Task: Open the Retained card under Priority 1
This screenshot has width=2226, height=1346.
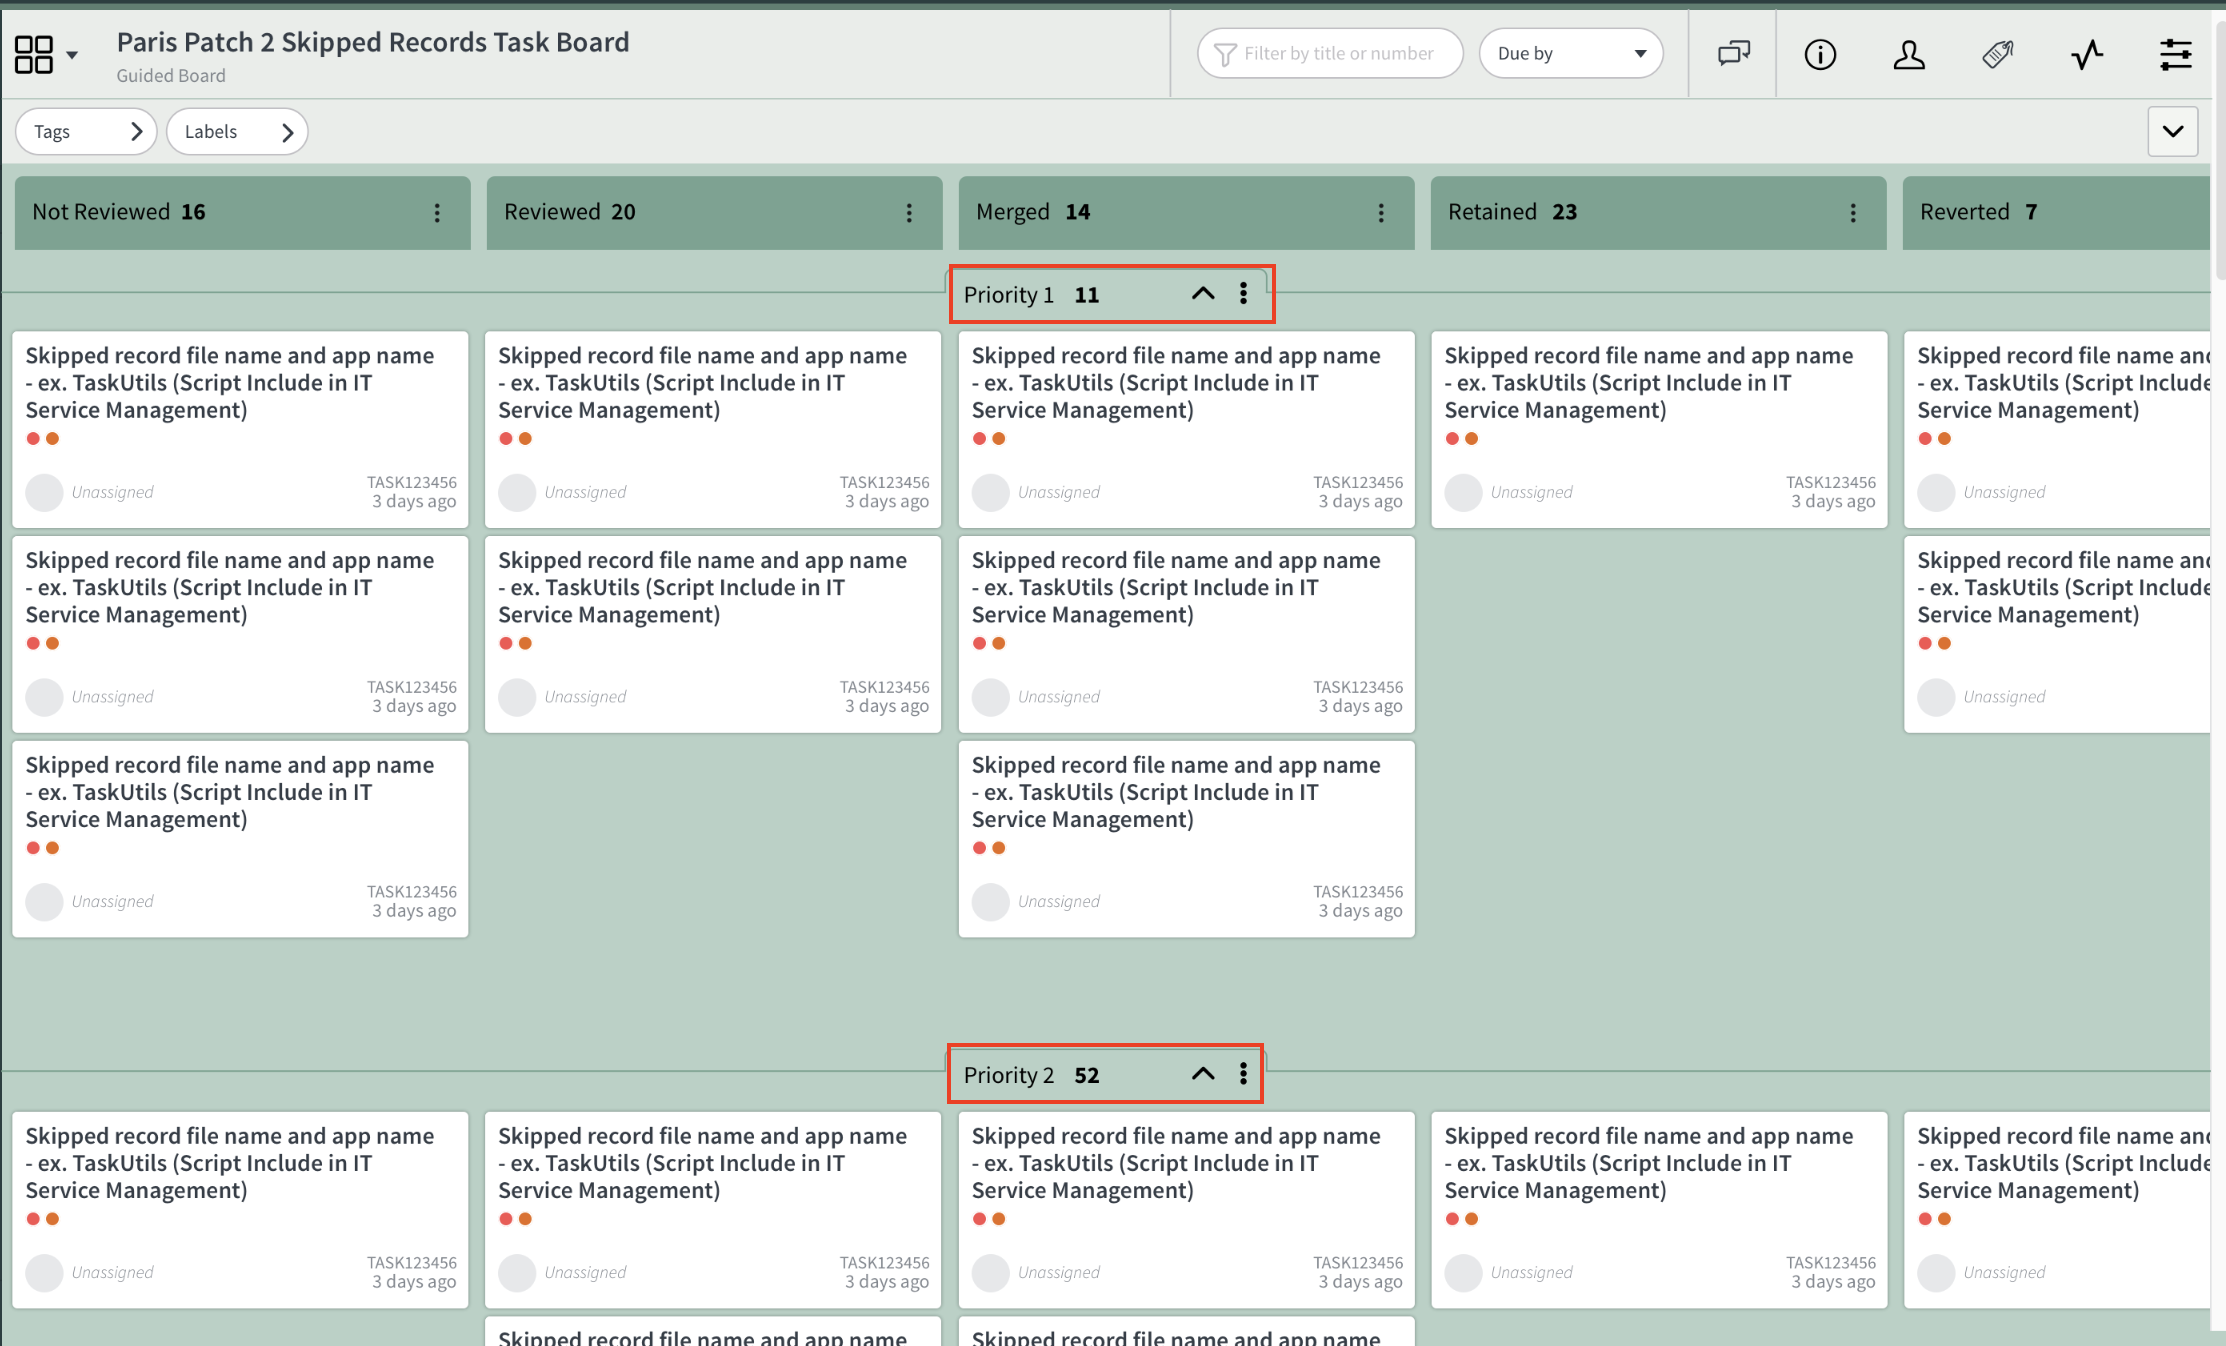Action: [1659, 429]
